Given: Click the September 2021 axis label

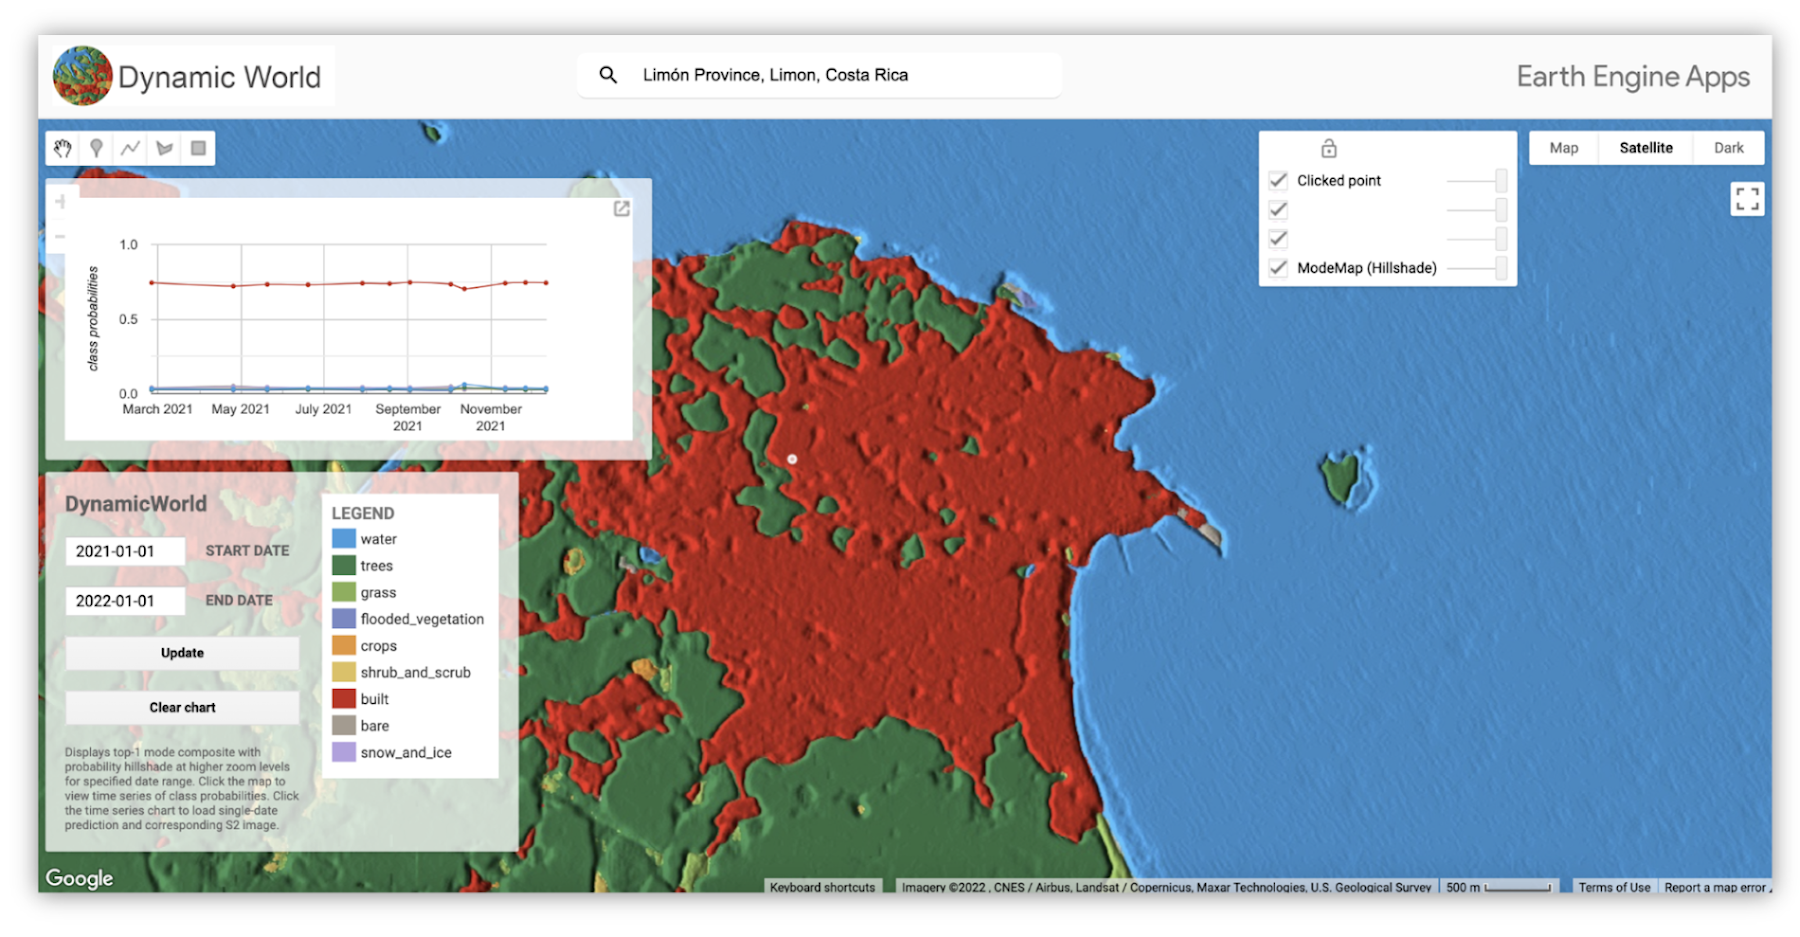Looking at the screenshot, I should pyautogui.click(x=408, y=417).
